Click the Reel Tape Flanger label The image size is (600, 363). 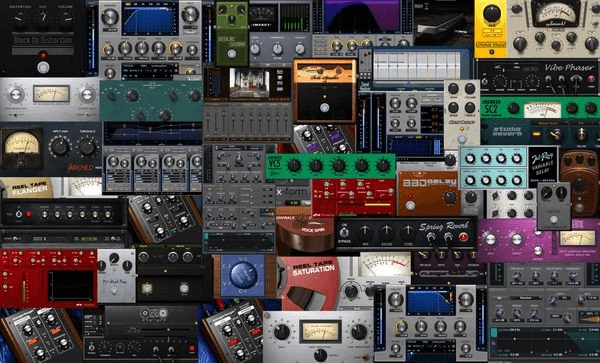[x=29, y=188]
